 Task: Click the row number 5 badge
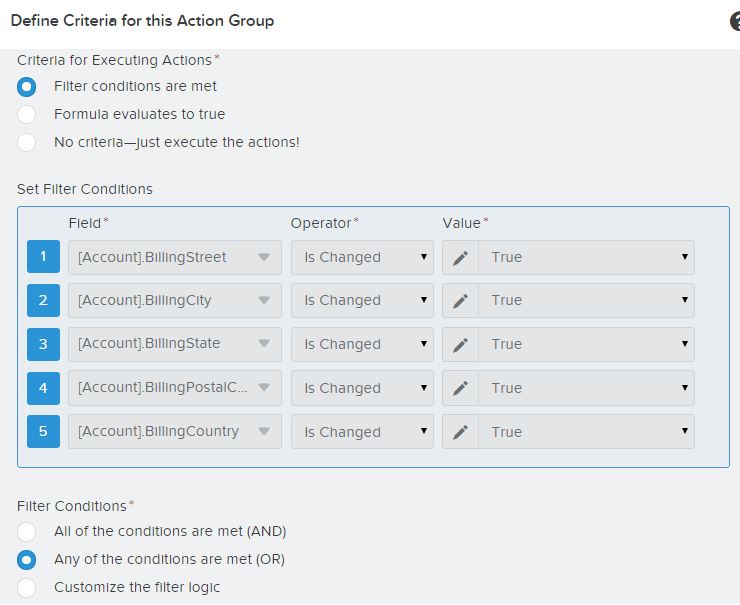[43, 432]
